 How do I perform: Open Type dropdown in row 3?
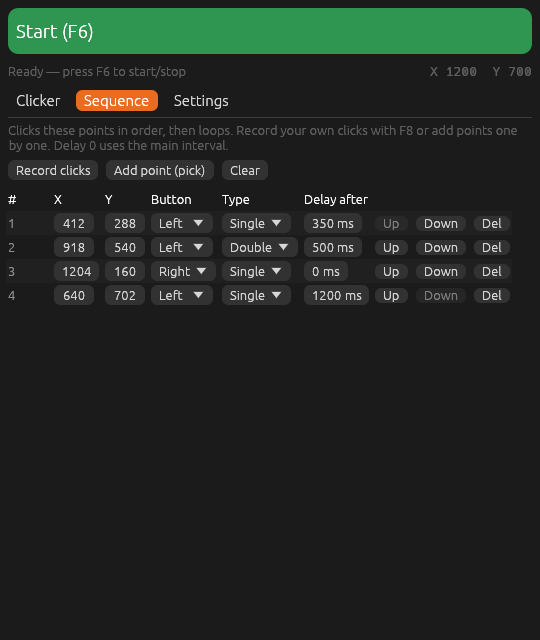tap(256, 271)
